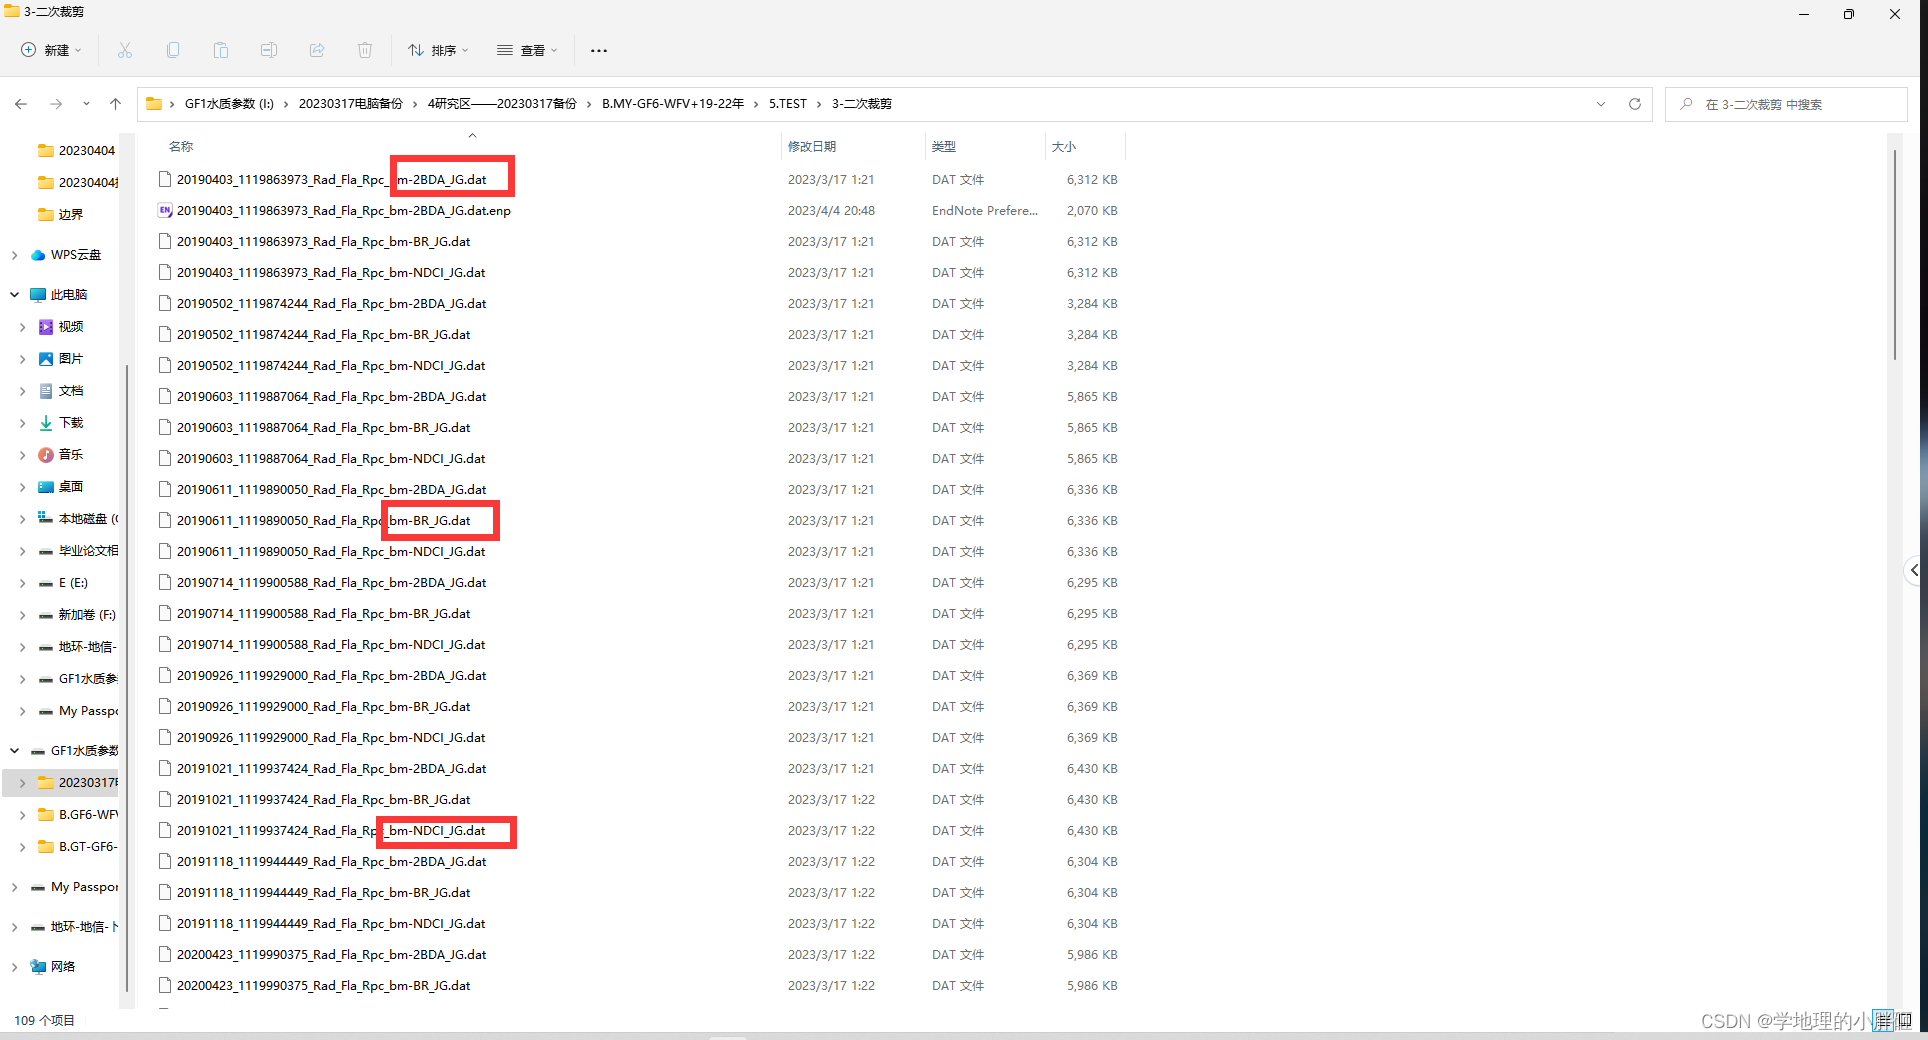Open the 新建 (New) dropdown

click(52, 50)
